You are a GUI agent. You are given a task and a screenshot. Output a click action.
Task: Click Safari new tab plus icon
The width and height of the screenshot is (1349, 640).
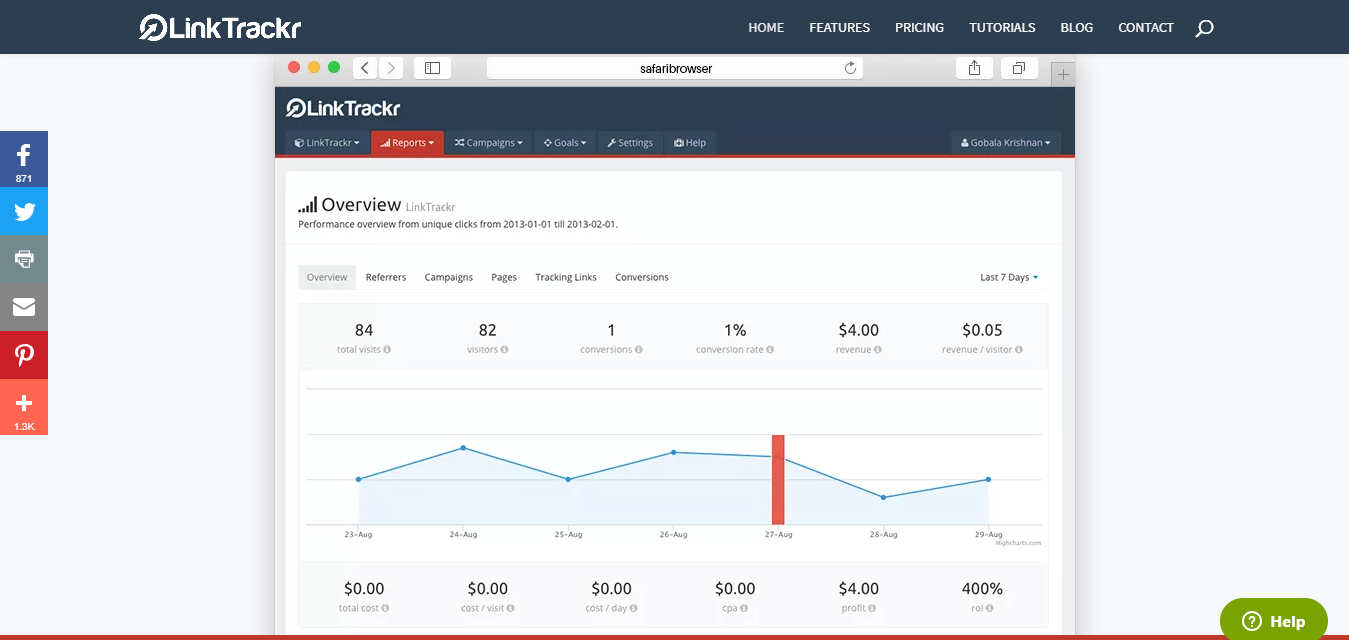click(x=1063, y=74)
